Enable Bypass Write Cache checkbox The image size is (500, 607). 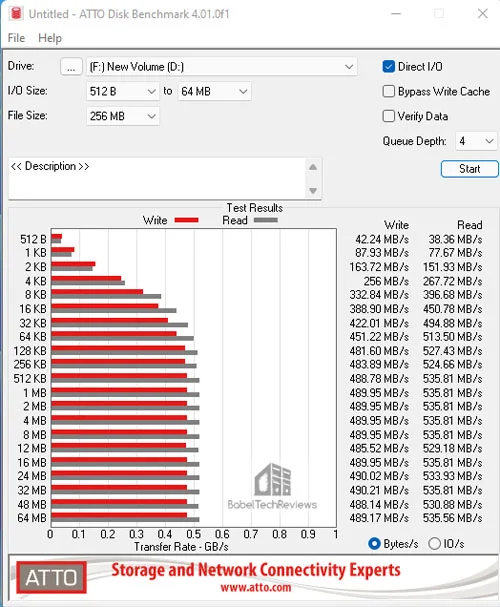pos(388,91)
